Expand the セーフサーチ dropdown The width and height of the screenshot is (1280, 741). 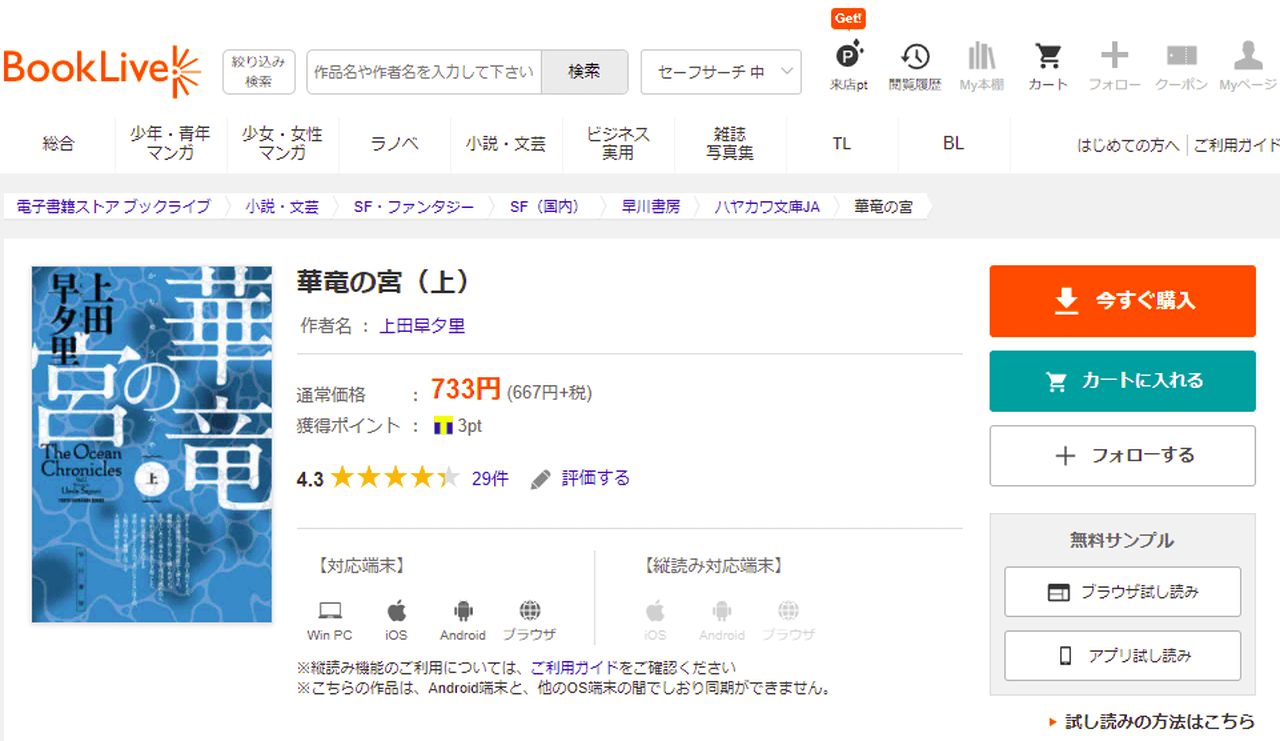[720, 72]
